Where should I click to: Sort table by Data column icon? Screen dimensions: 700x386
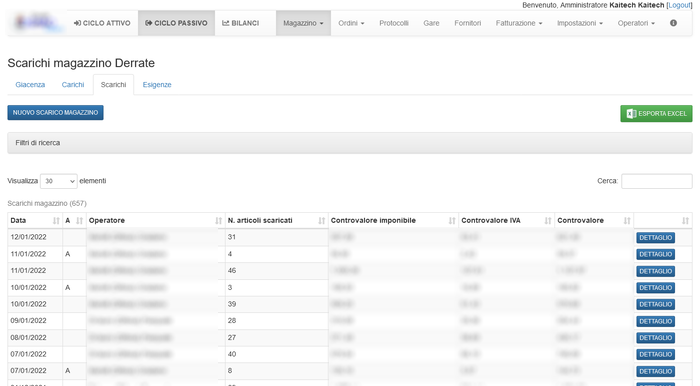[56, 220]
